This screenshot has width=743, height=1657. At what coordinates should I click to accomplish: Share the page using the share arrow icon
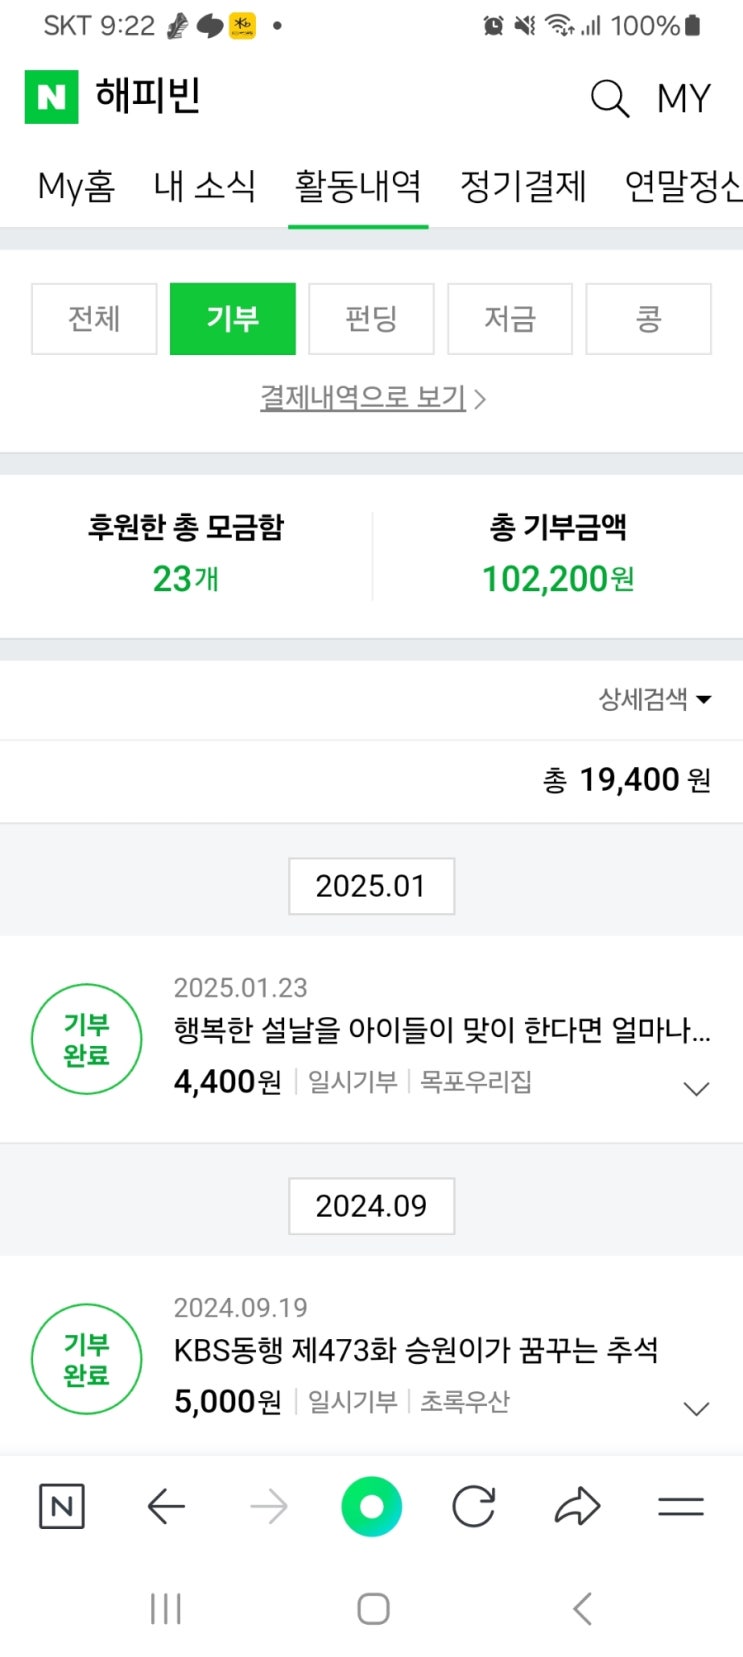(x=577, y=1506)
